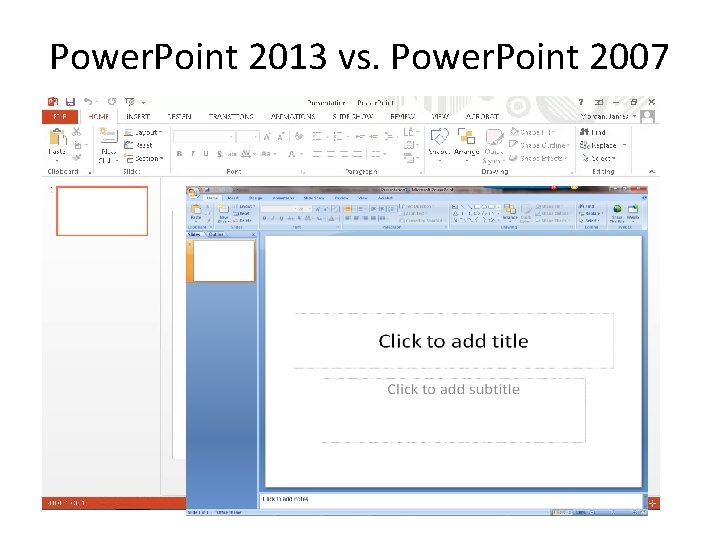Open Font group dialog launcher in 2013
The width and height of the screenshot is (720, 540).
click(x=302, y=172)
